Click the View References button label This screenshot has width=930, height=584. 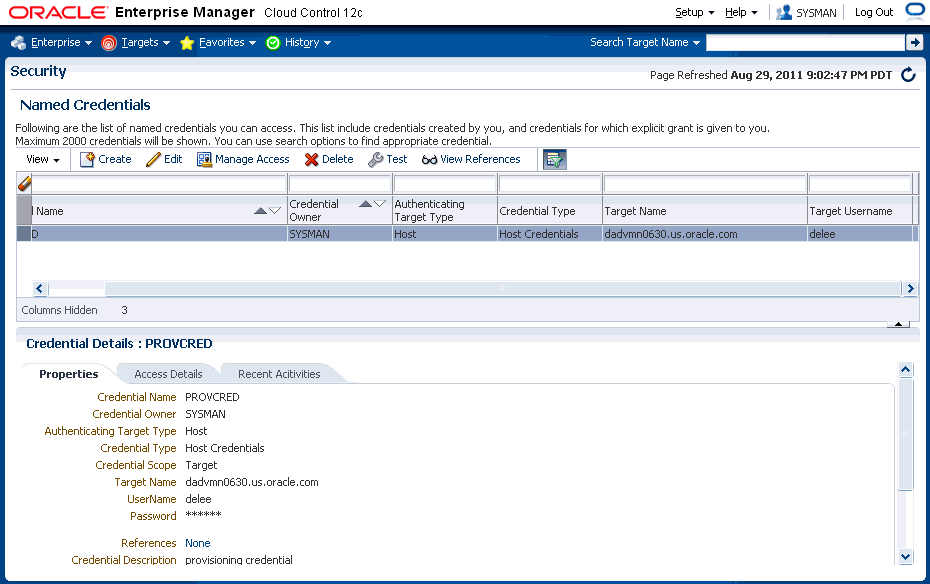[480, 159]
